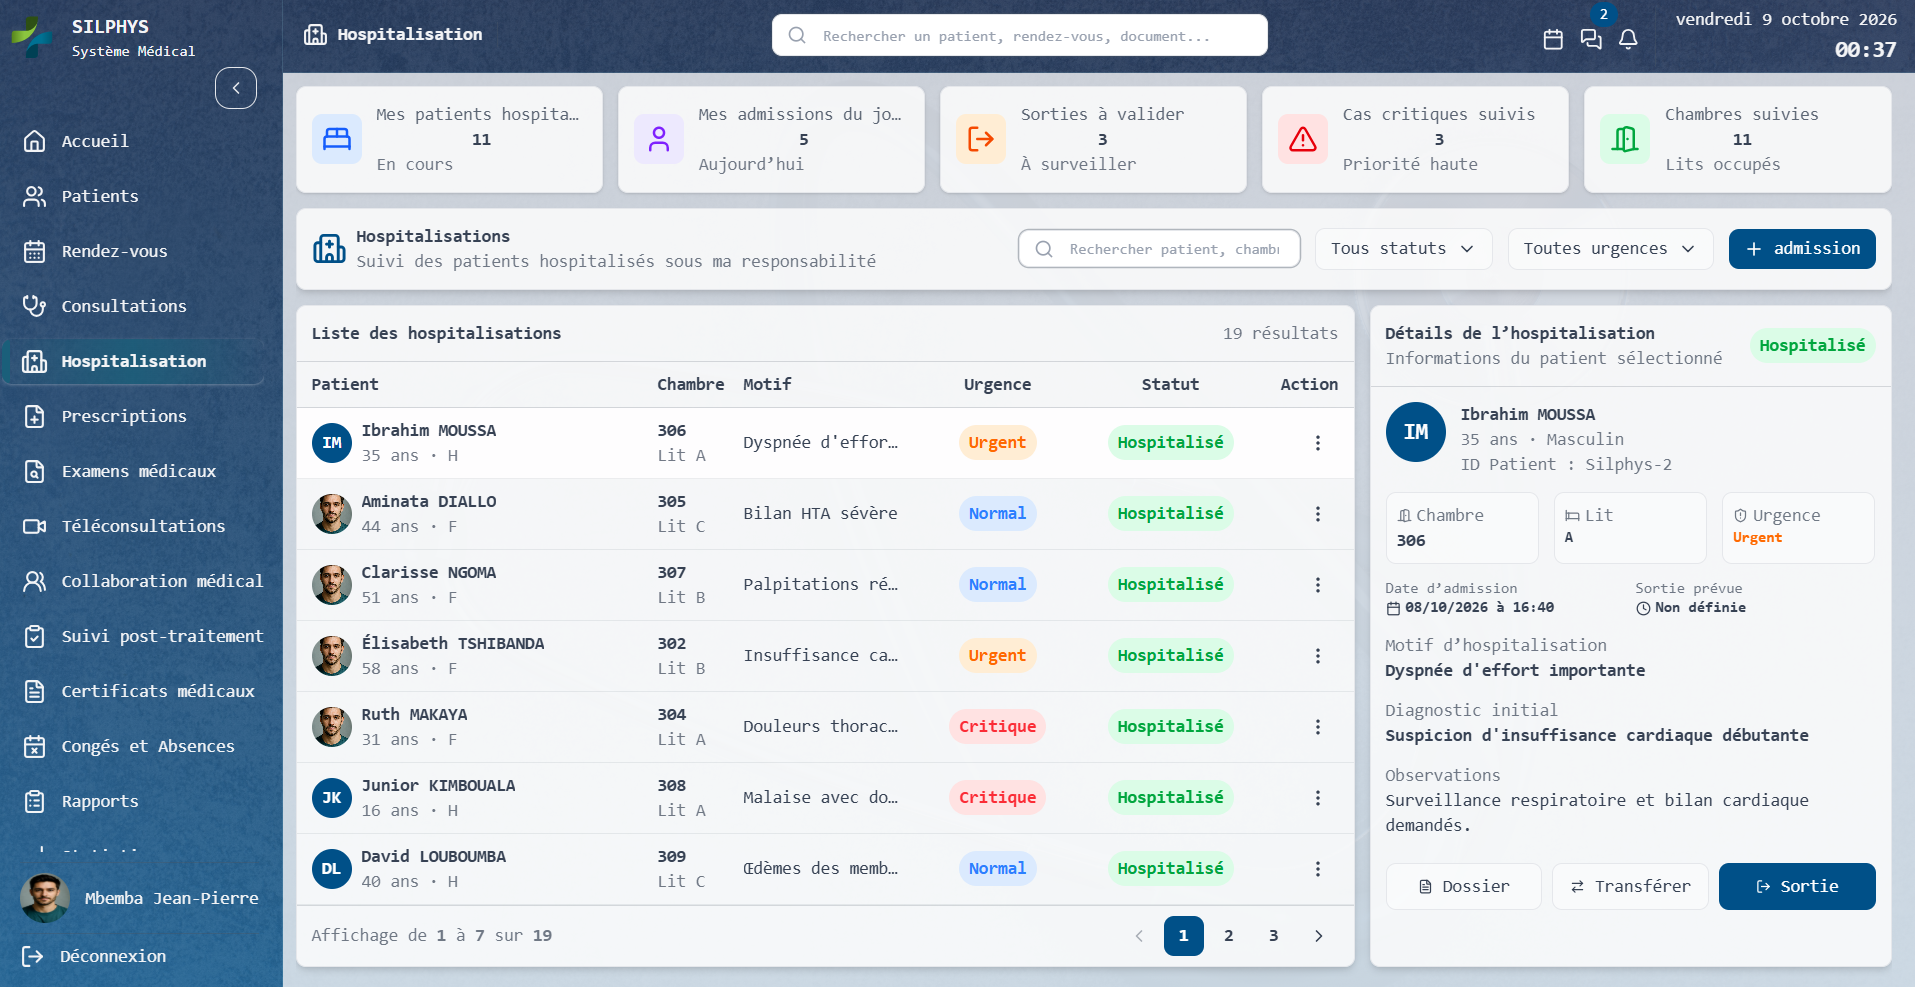Screen dimensions: 1915x987
Task: Open Rendez-vous in the sidebar
Action: 134,251
